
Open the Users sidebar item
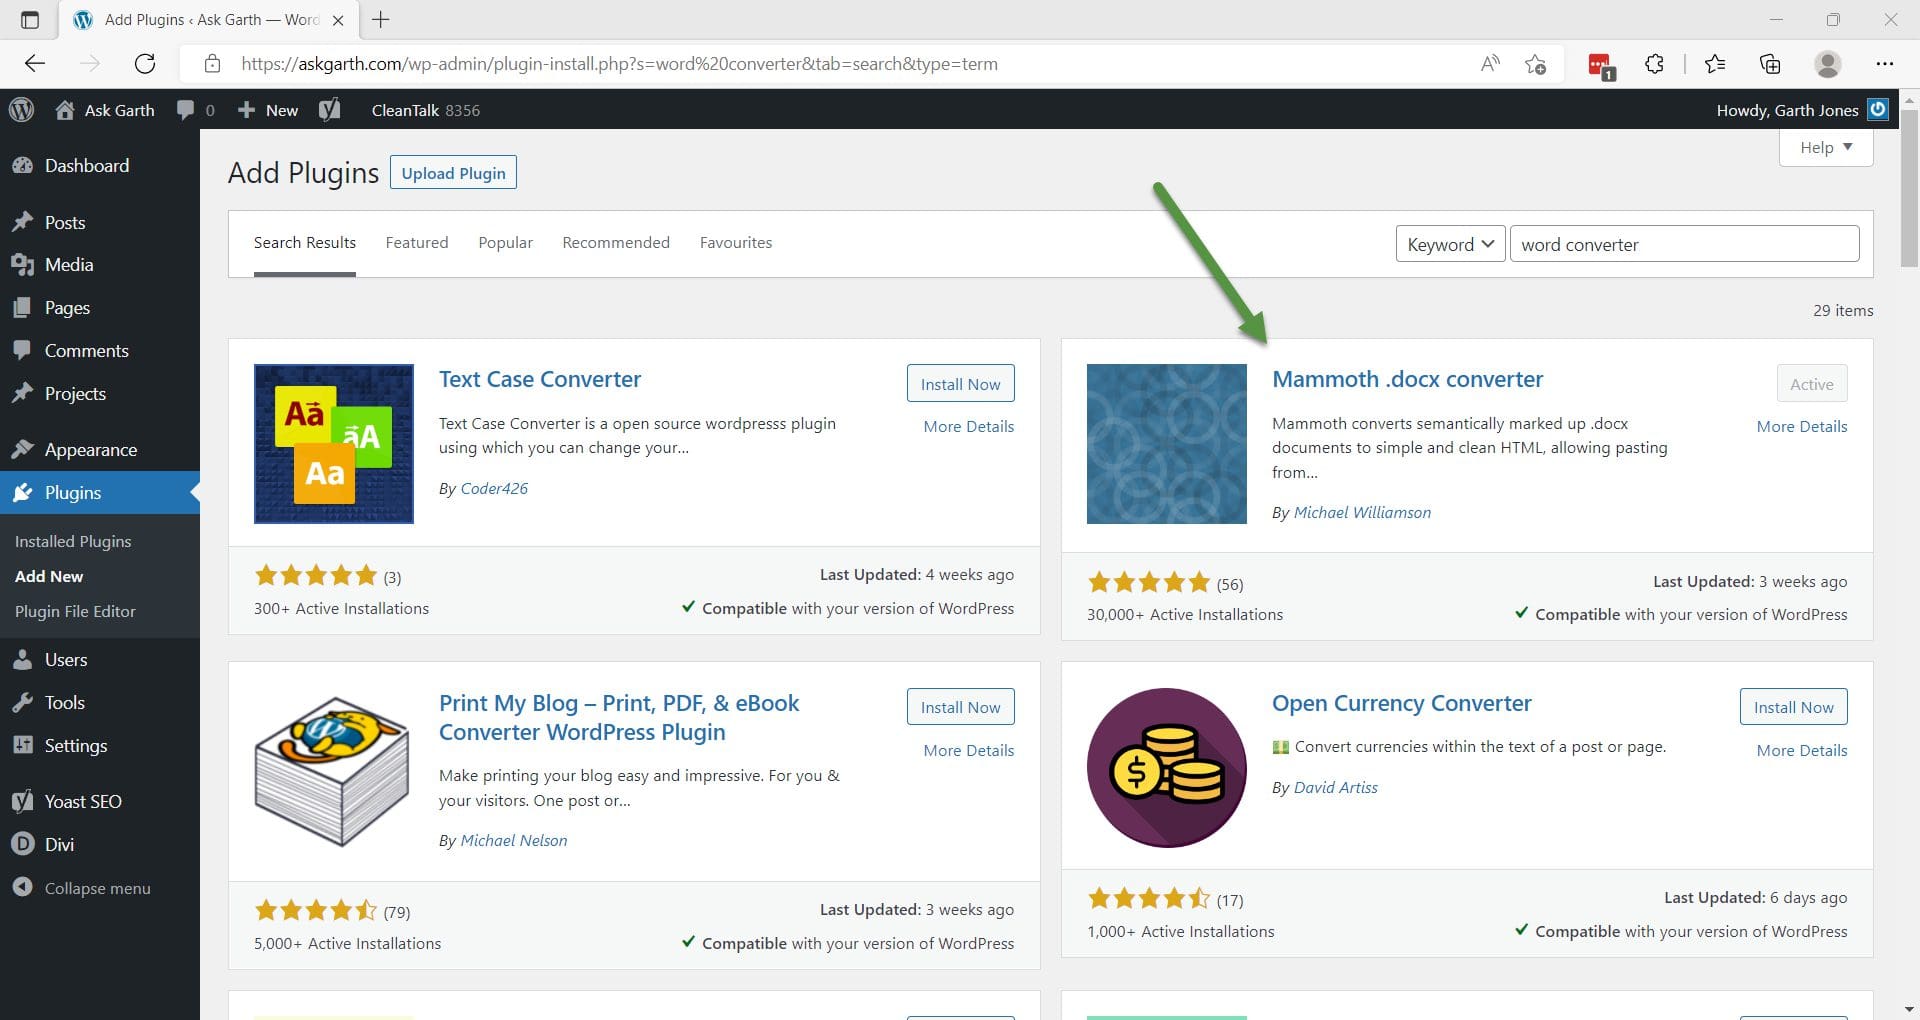click(100, 660)
